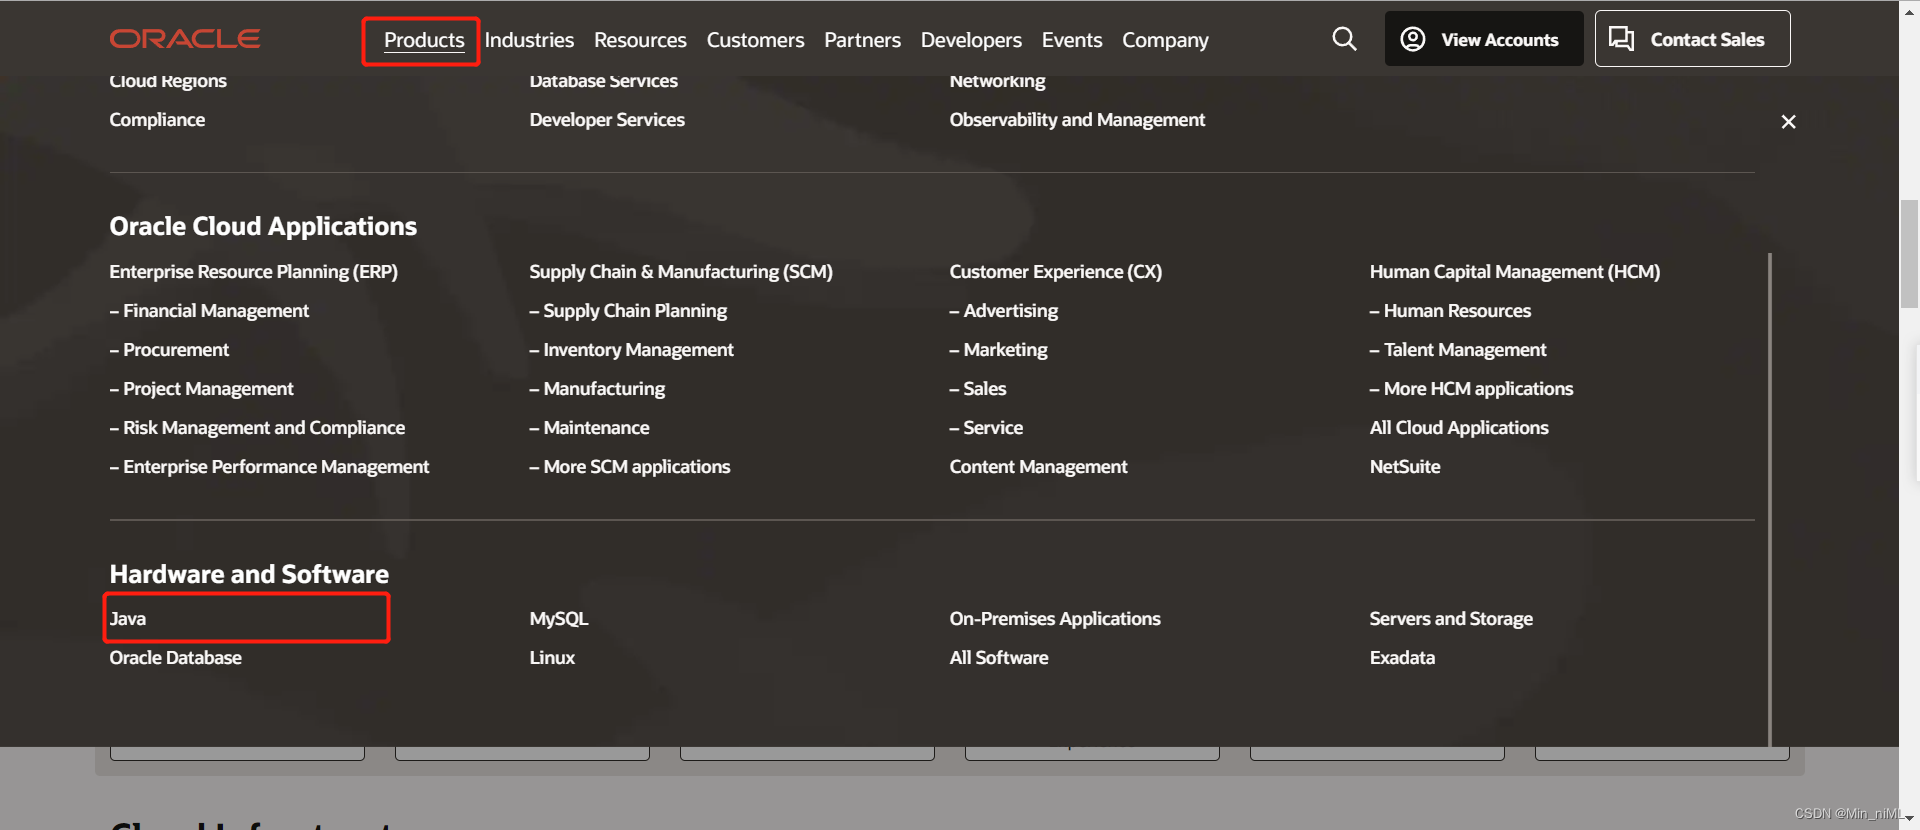The height and width of the screenshot is (830, 1920).
Task: Open the Linux link
Action: (x=552, y=658)
